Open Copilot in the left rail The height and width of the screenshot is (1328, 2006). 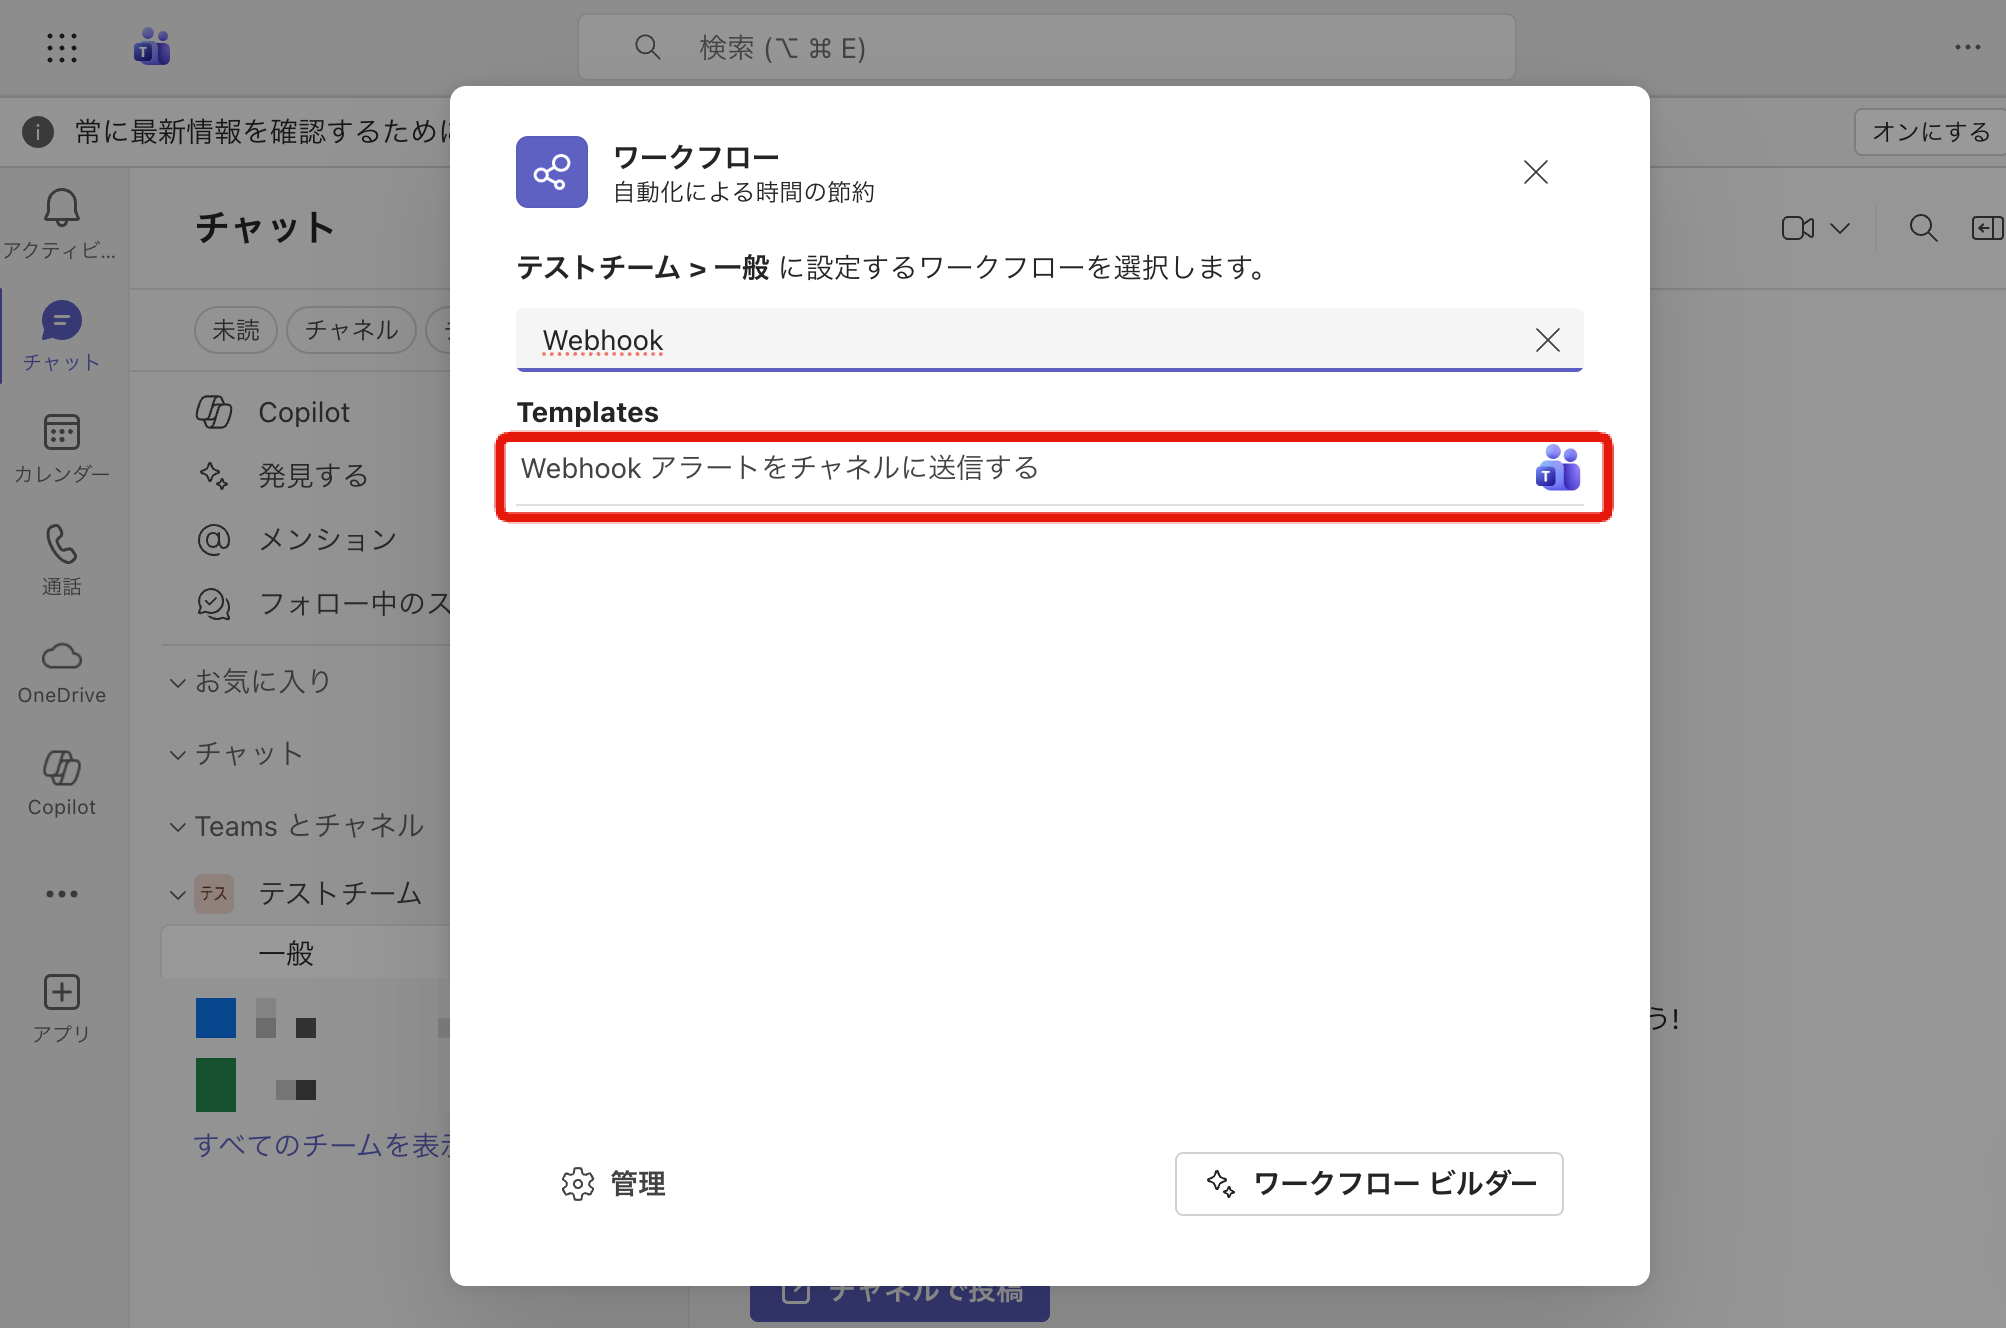click(61, 769)
